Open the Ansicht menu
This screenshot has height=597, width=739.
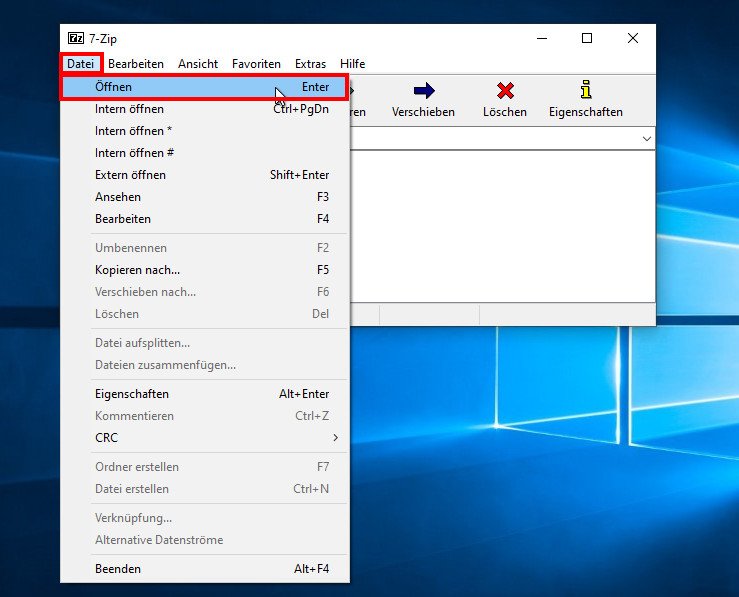[198, 64]
